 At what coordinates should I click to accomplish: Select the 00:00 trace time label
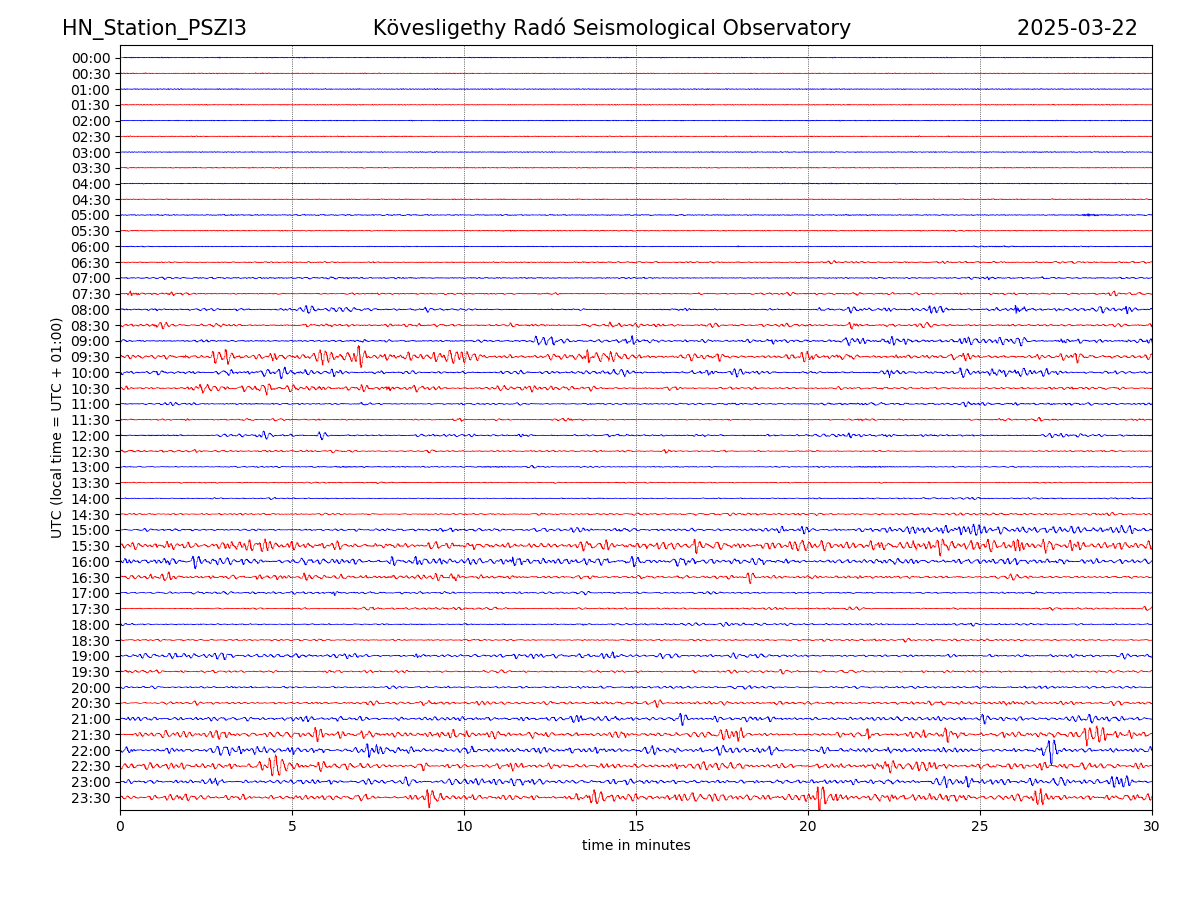(x=91, y=58)
